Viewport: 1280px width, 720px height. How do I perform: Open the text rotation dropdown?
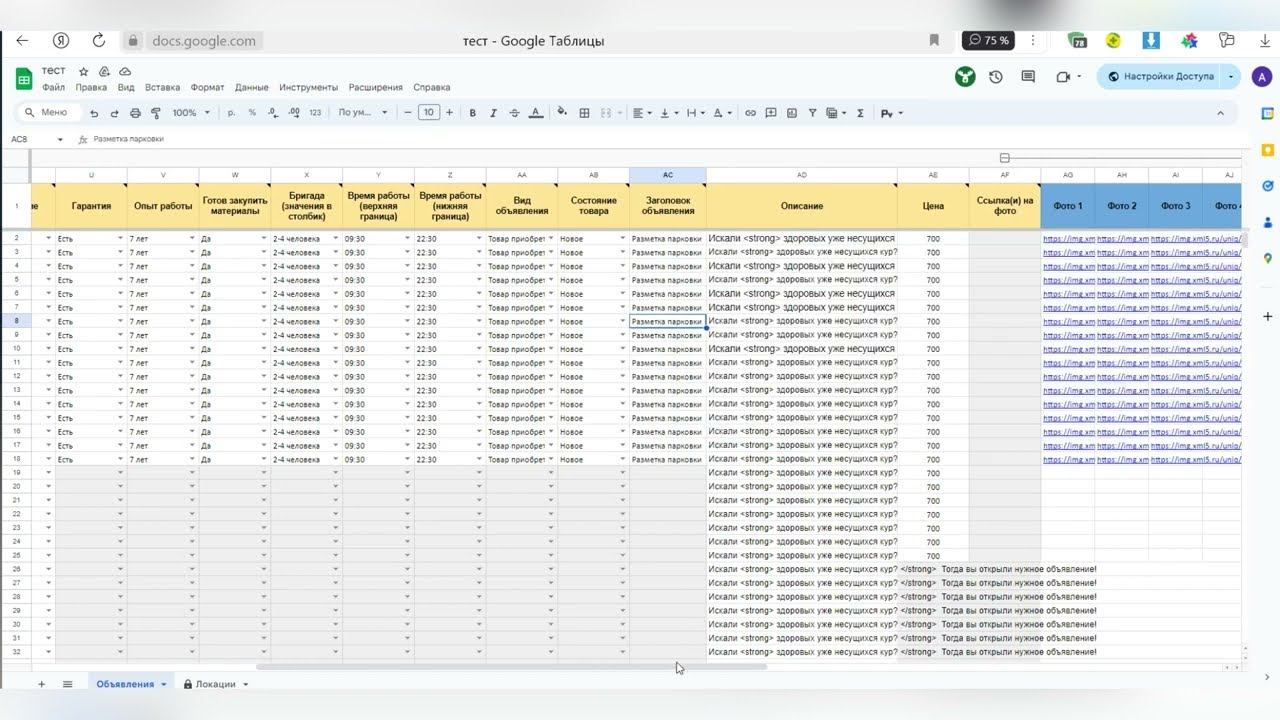(x=722, y=113)
